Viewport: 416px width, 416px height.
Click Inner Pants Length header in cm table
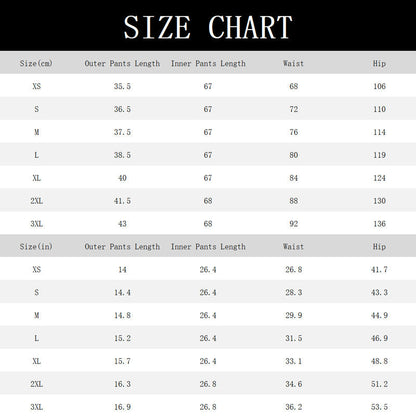208,63
